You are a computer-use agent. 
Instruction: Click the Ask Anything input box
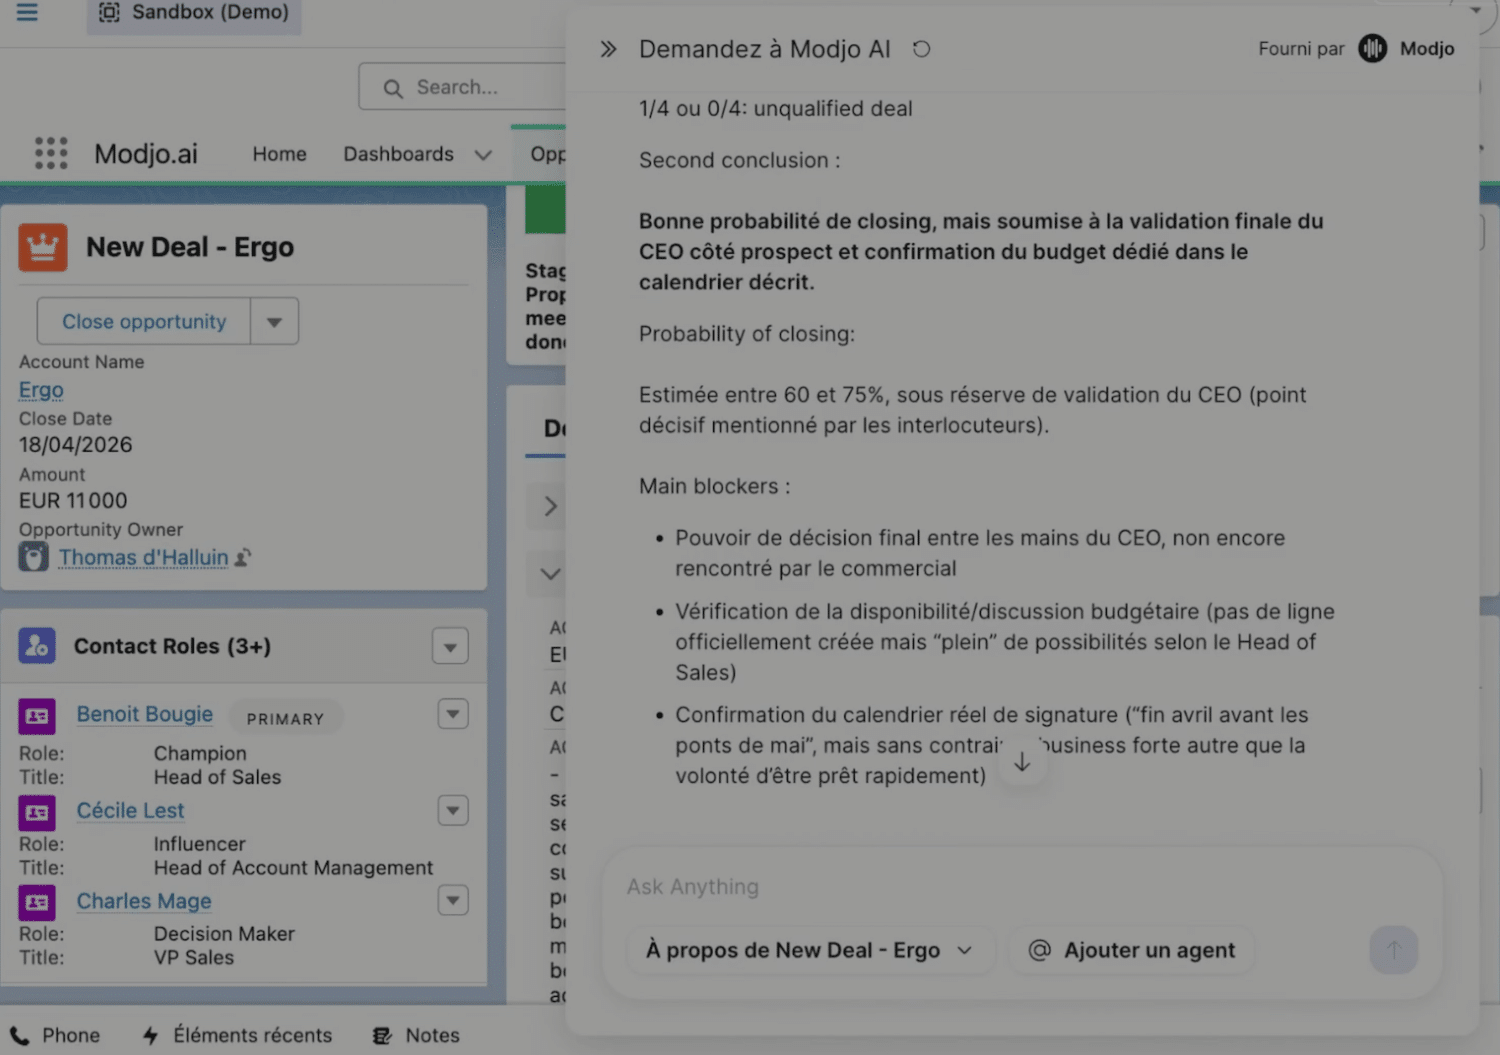click(x=1020, y=887)
